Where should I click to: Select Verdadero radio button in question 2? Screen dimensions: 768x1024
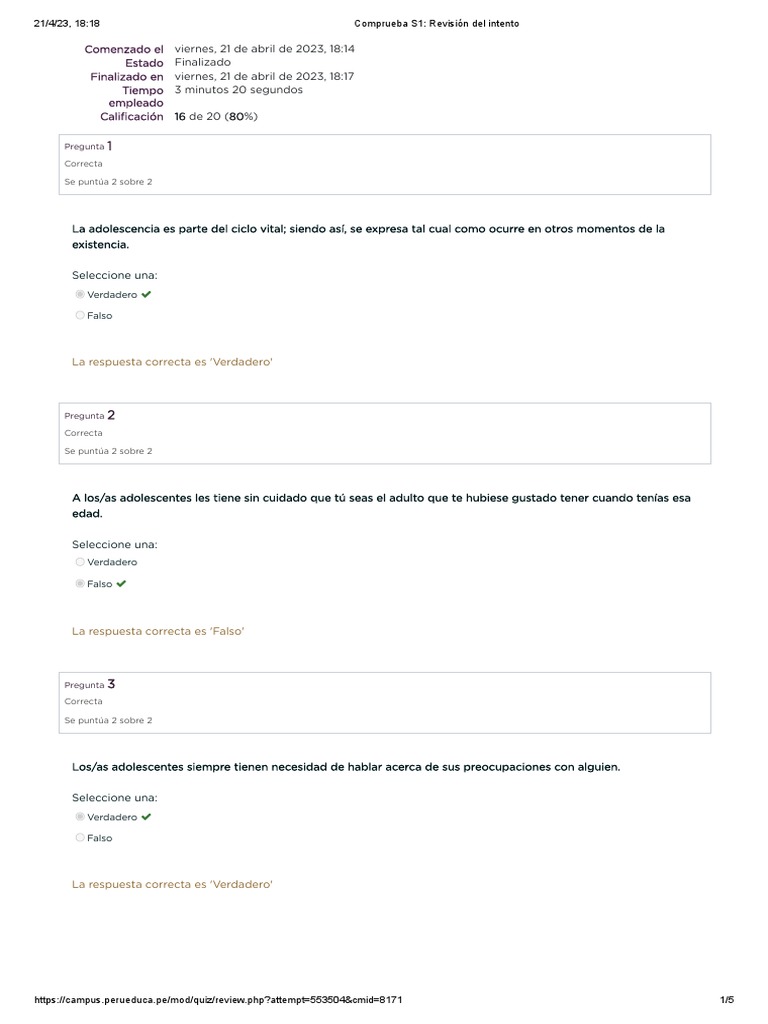pos(80,562)
